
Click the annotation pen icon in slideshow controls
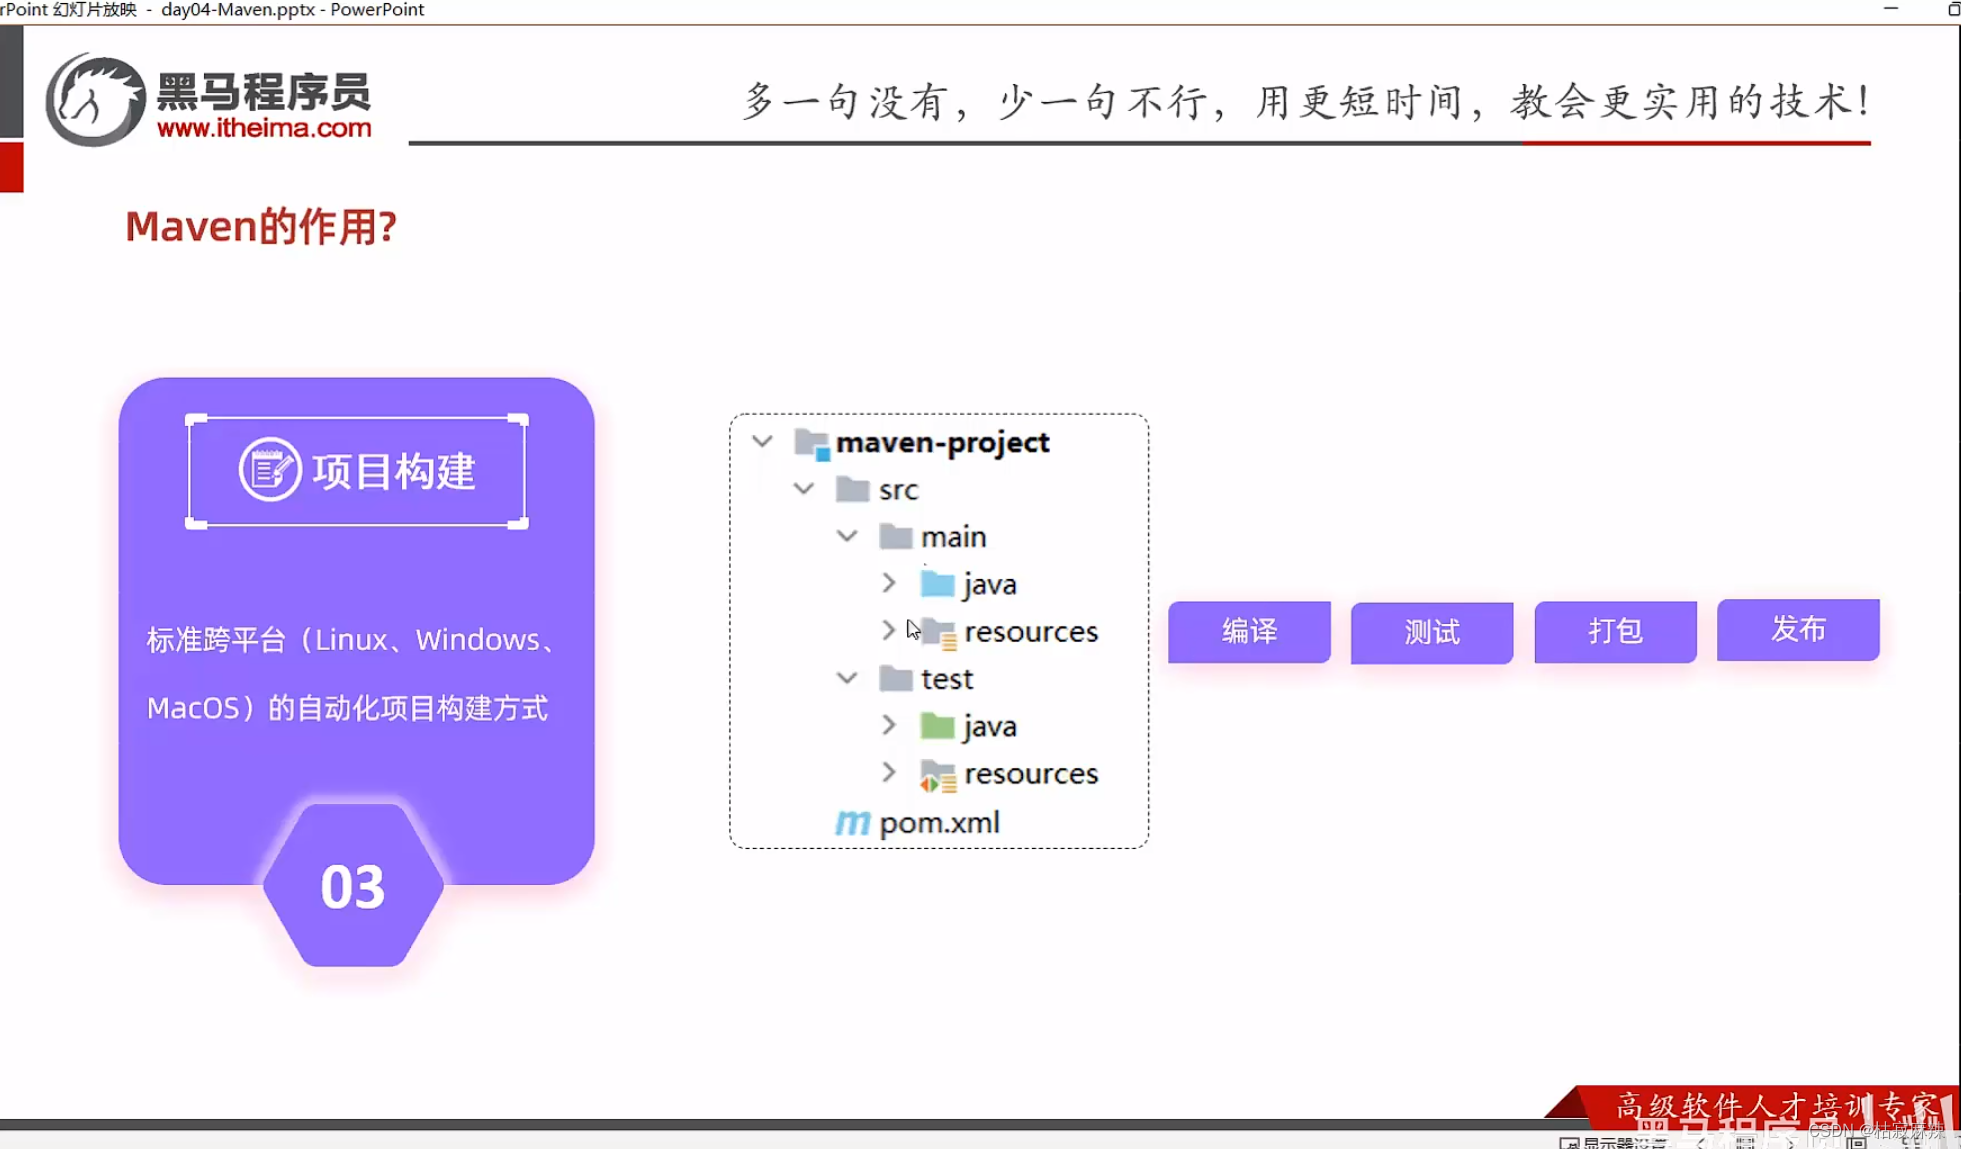[x=1746, y=1143]
